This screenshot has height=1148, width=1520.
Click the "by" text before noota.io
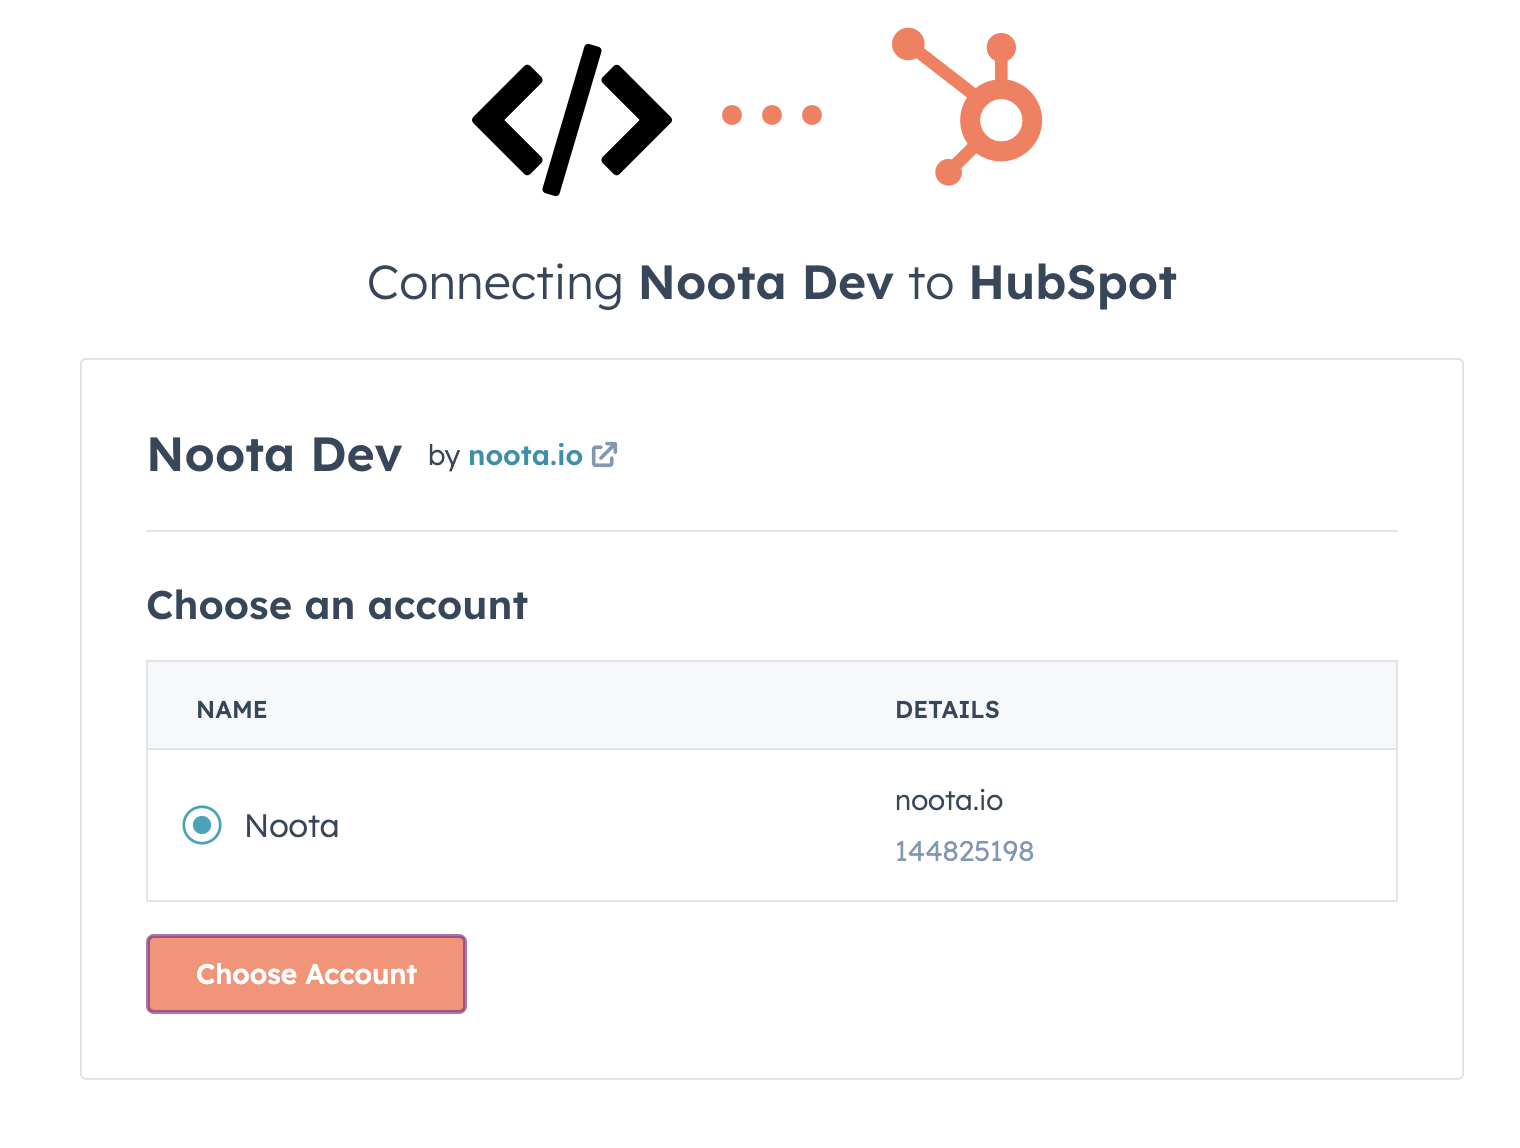tap(443, 456)
